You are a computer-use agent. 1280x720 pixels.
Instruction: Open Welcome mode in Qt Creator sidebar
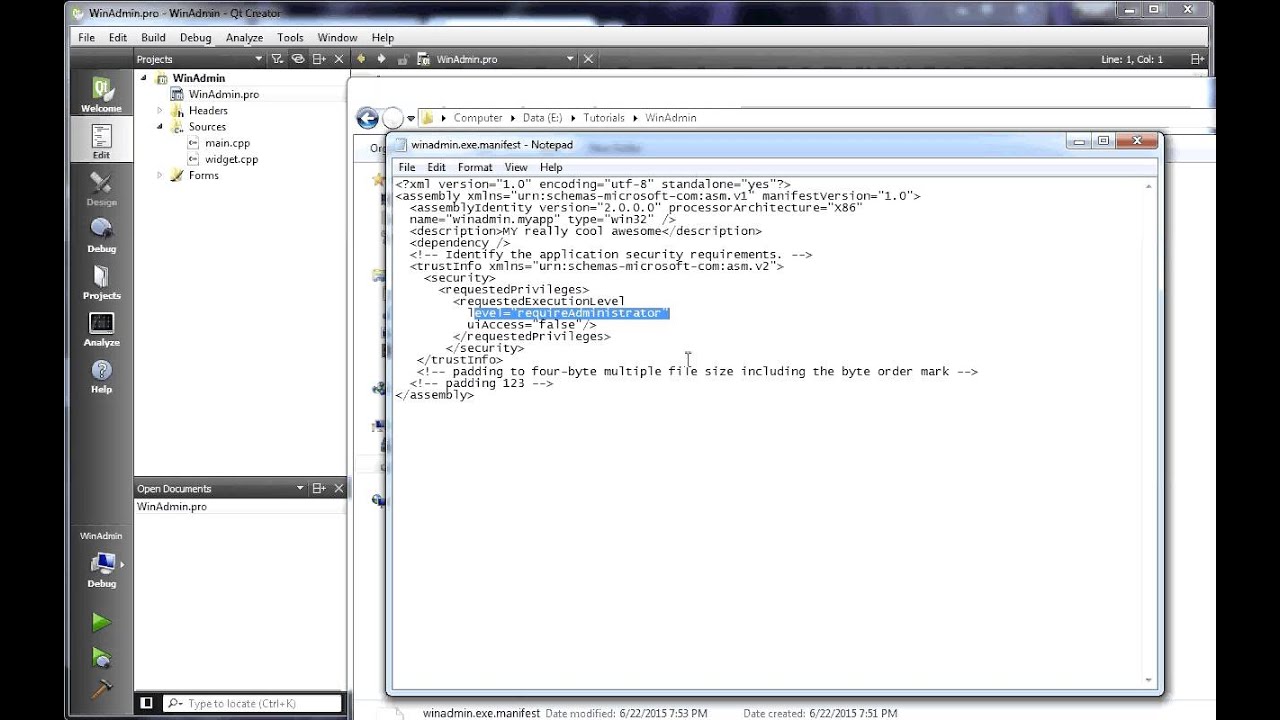coord(100,91)
